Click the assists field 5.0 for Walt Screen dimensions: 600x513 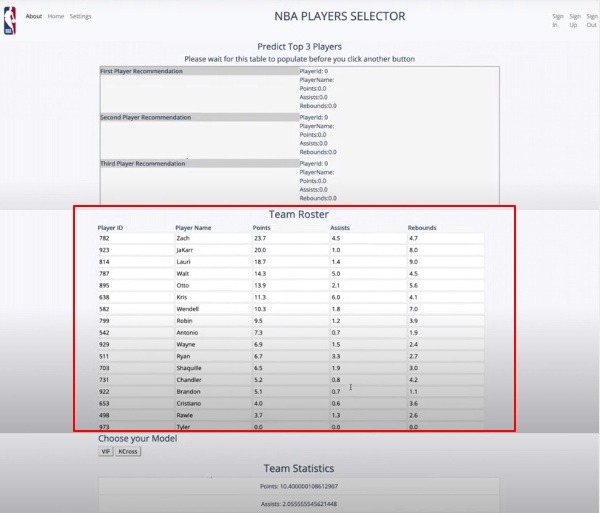[x=368, y=274]
